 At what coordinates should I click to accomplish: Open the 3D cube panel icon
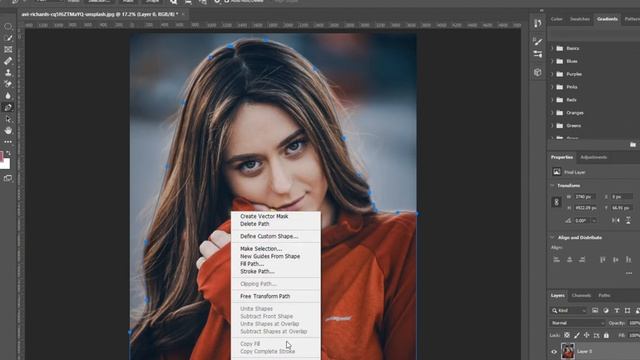pos(538,72)
